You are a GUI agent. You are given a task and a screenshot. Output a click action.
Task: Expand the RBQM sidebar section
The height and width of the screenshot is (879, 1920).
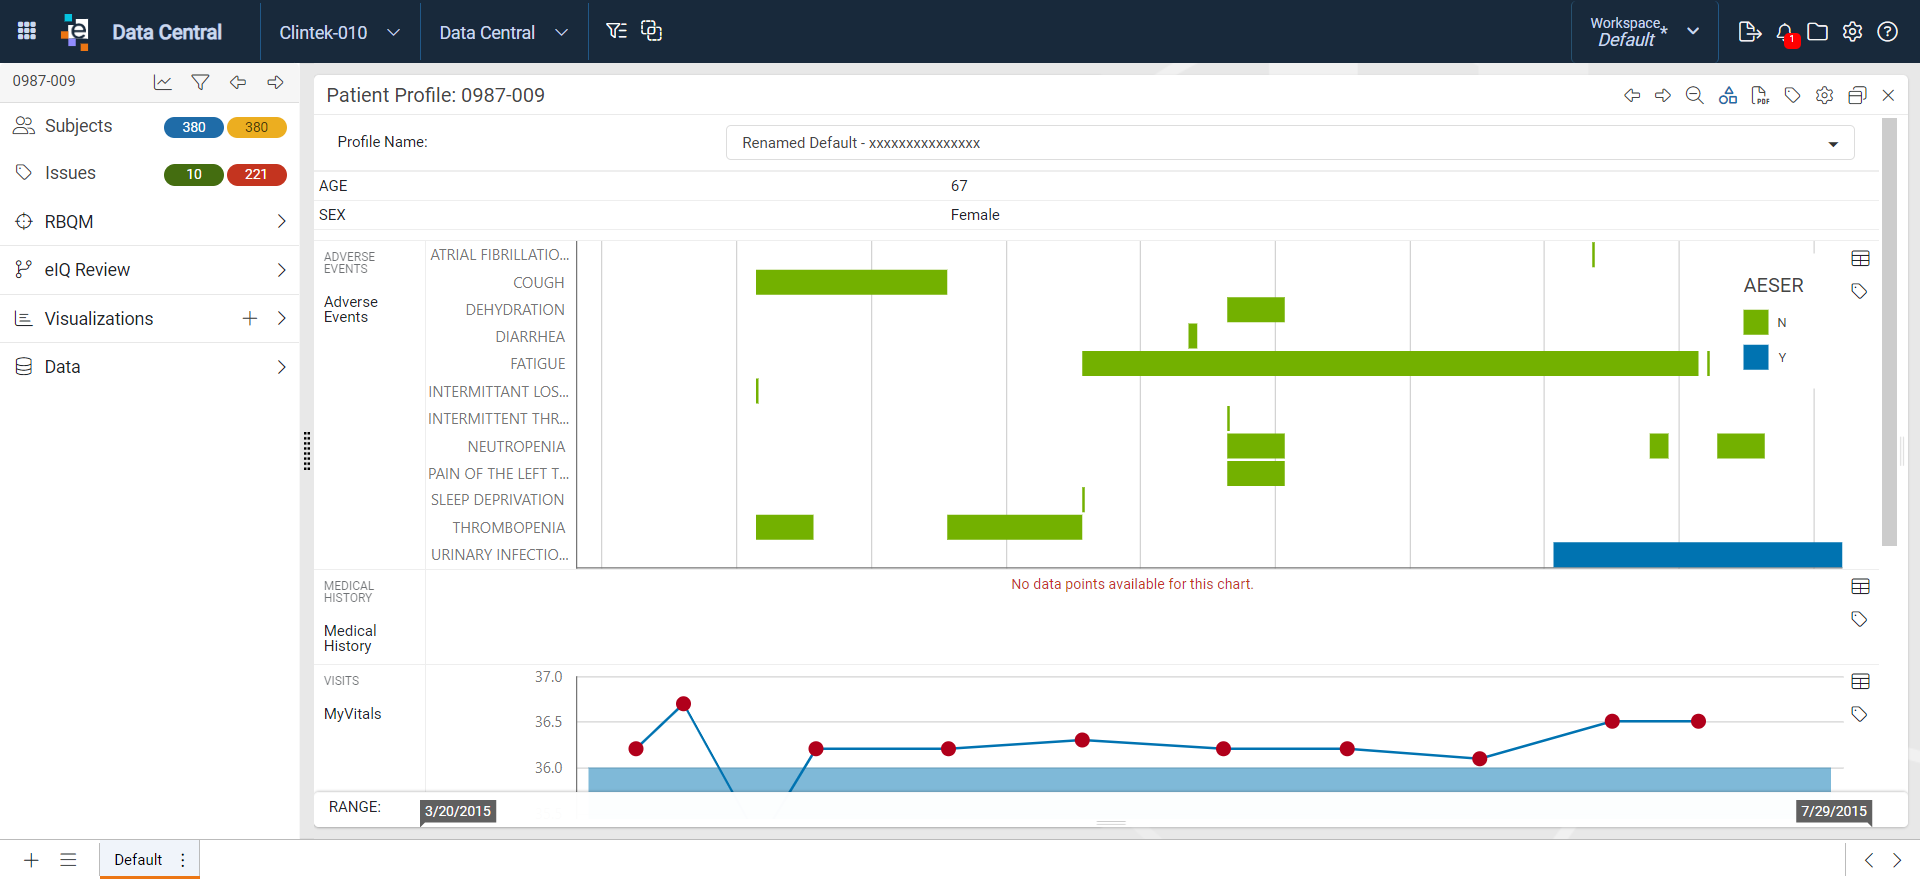(x=150, y=221)
